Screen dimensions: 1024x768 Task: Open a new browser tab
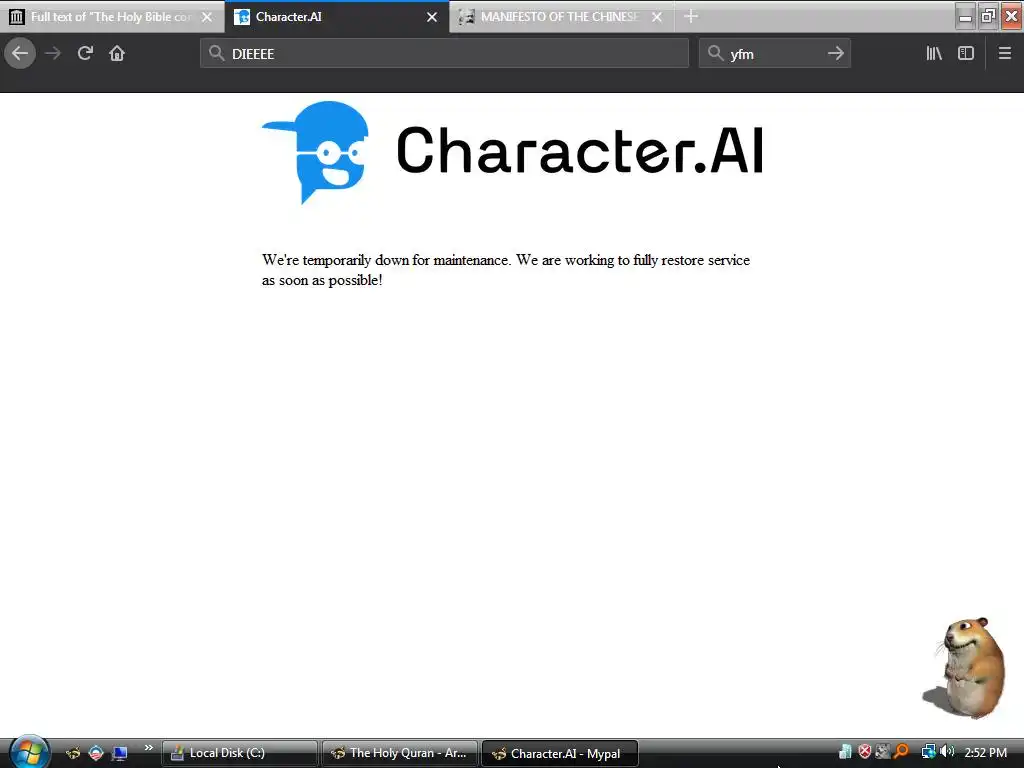click(x=691, y=16)
